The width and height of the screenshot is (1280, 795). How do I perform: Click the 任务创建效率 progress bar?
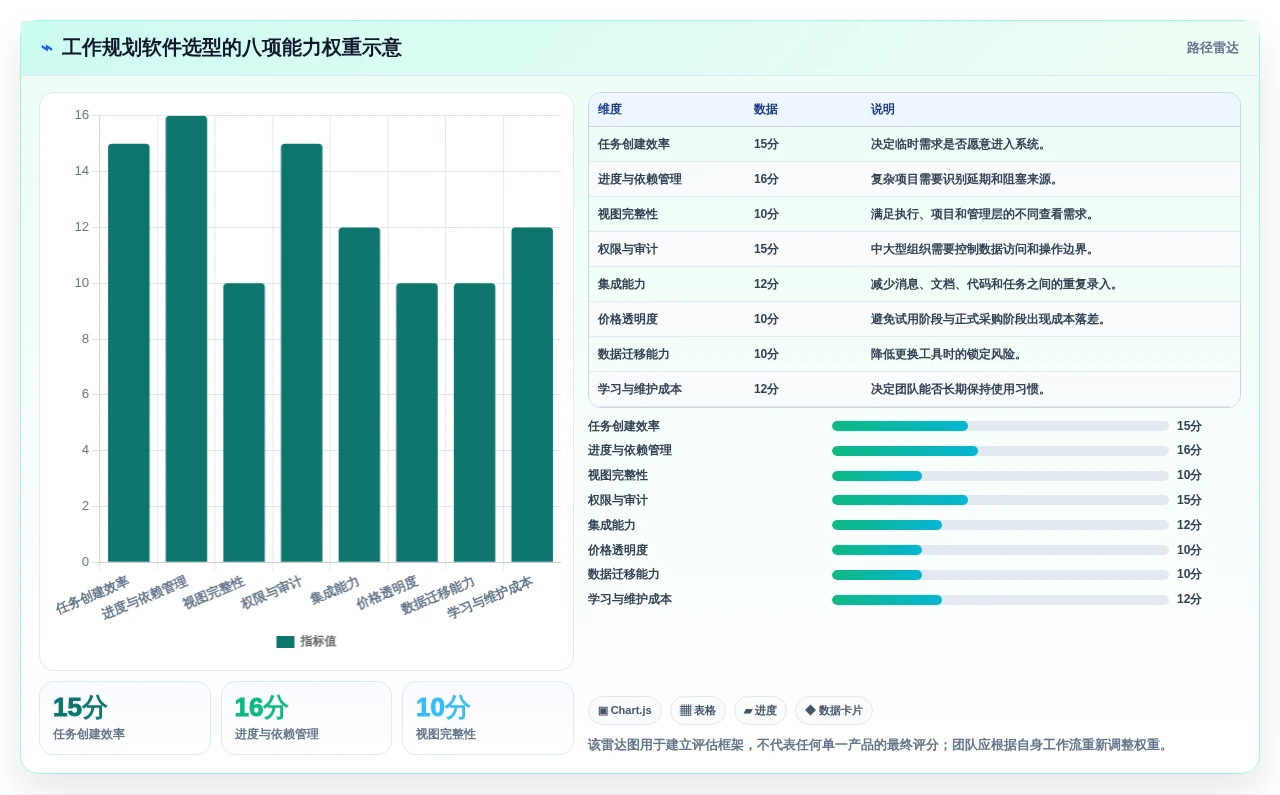tap(1000, 426)
